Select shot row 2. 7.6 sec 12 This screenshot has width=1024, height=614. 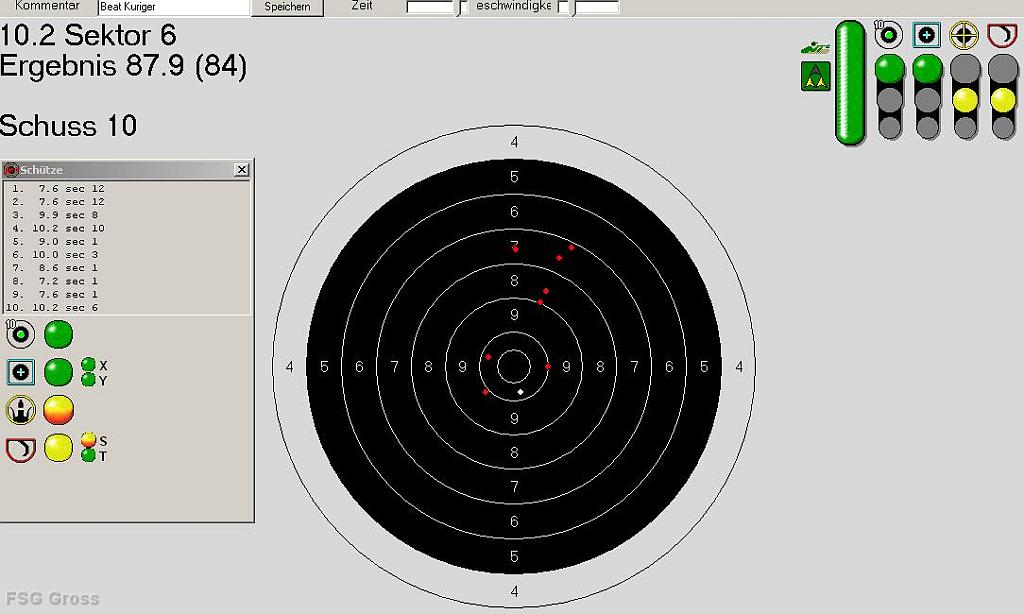pos(127,202)
